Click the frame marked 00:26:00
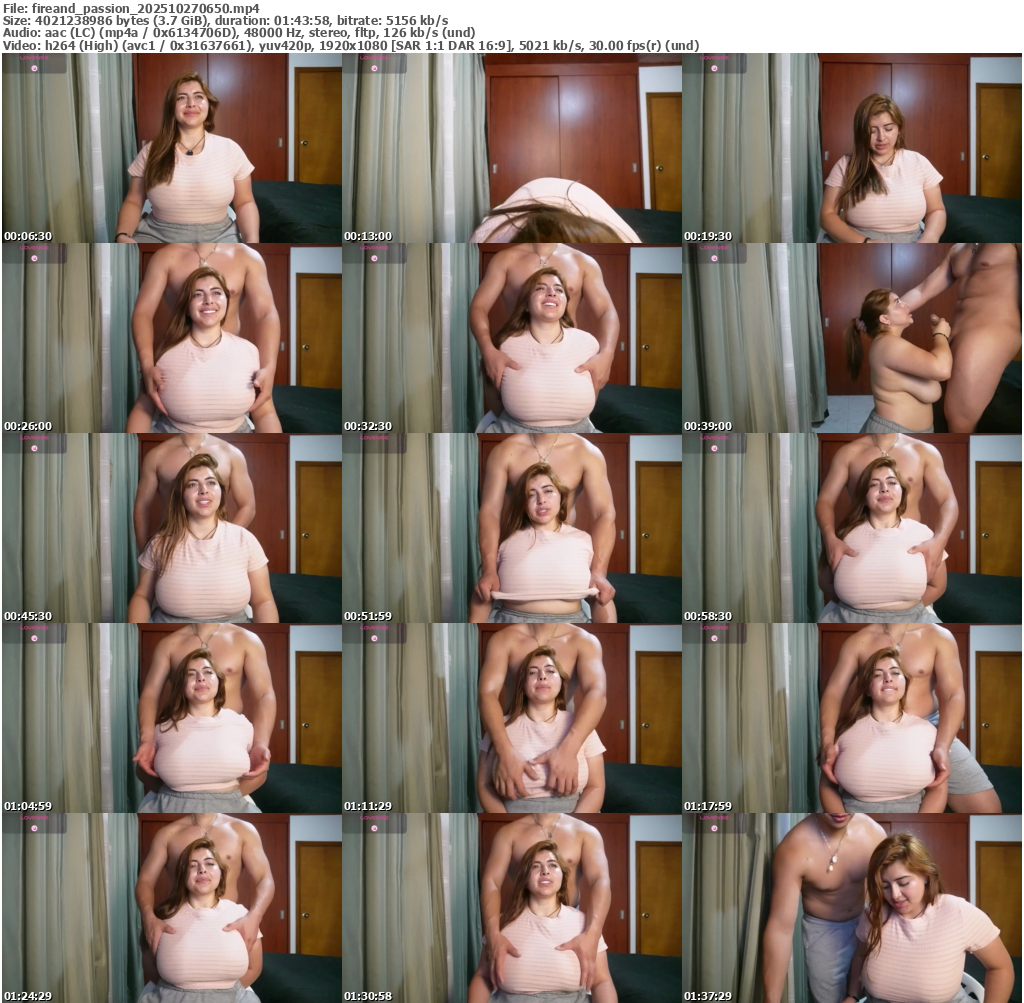This screenshot has width=1024, height=1003. point(172,338)
